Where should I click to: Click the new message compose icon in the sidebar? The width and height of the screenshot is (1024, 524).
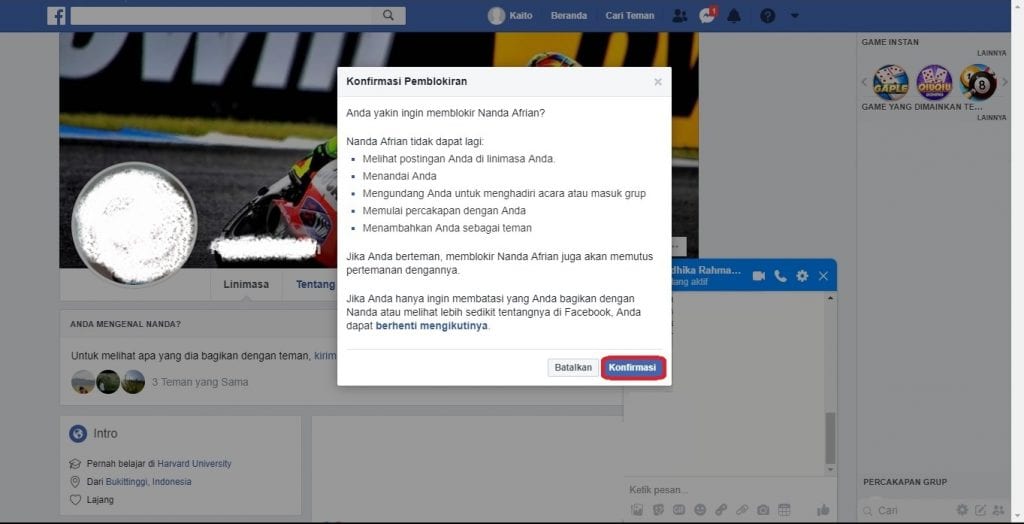tap(980, 510)
